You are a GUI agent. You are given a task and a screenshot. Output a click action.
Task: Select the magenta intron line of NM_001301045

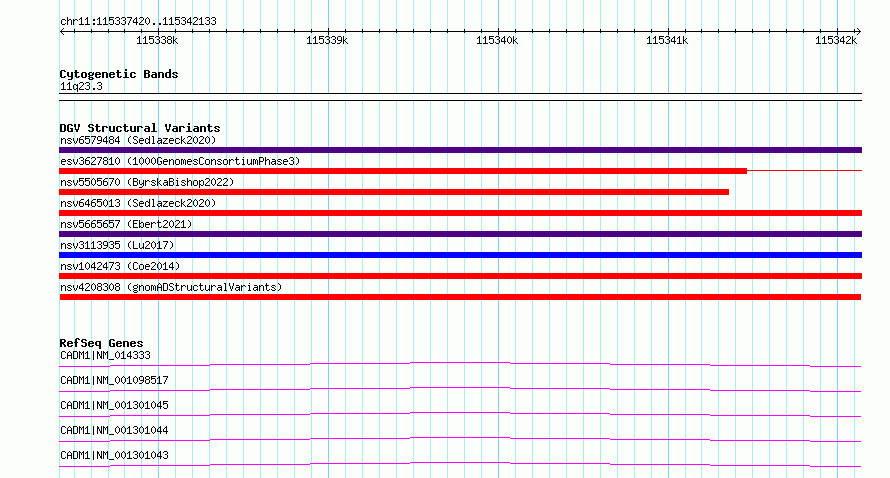click(460, 413)
